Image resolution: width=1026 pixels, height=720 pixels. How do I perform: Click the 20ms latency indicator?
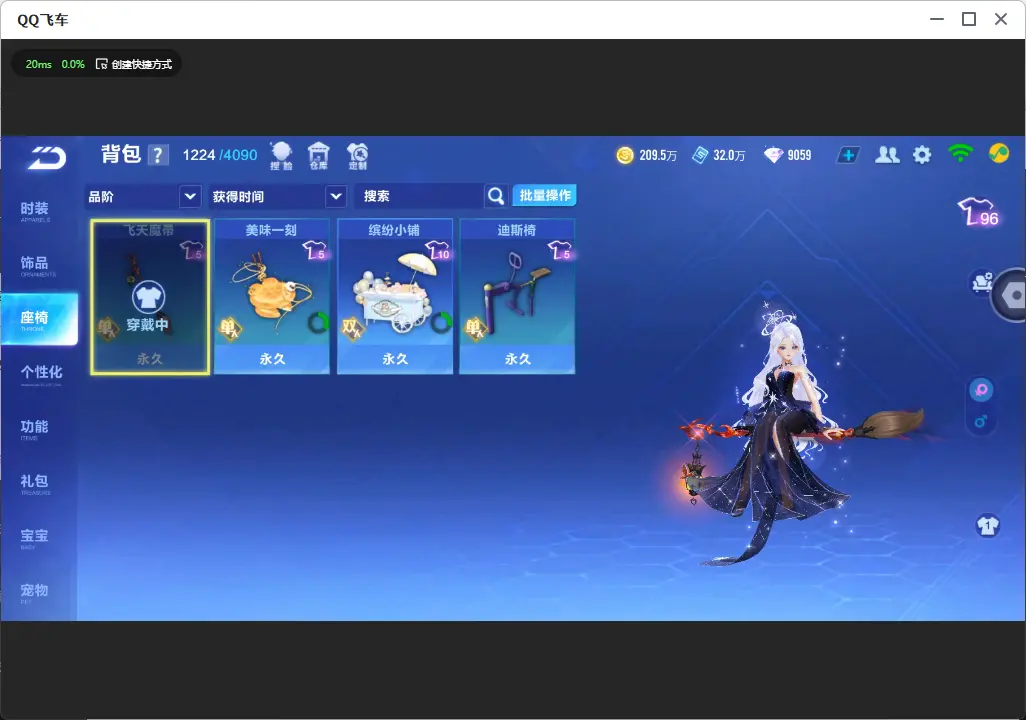[x=39, y=64]
